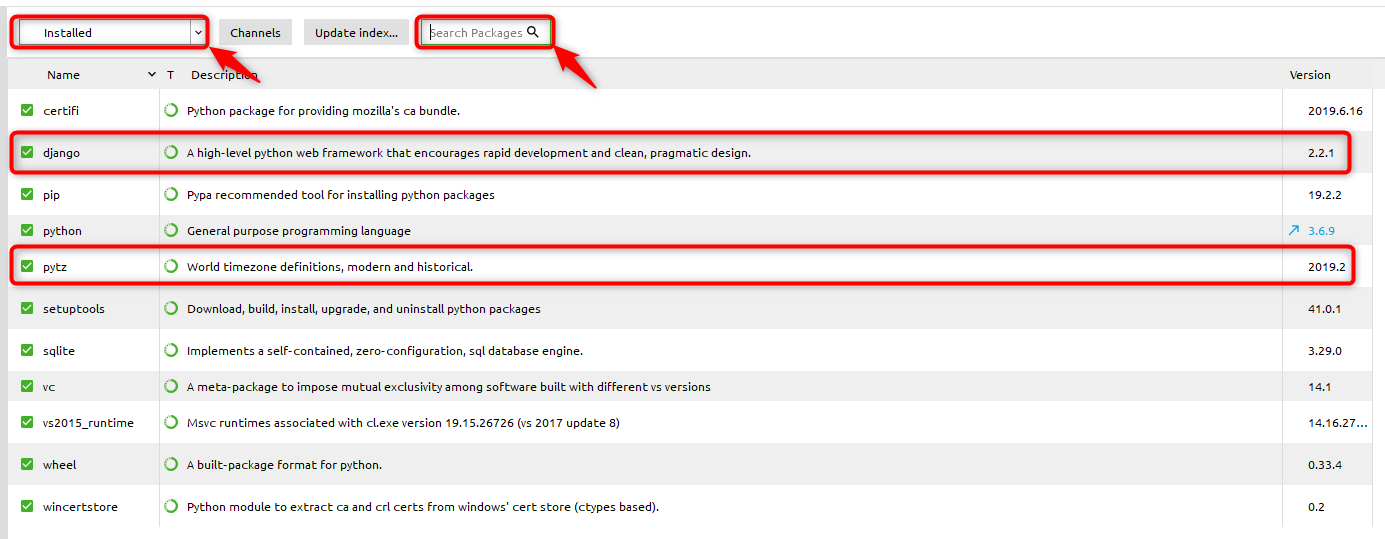Select the wheel package row name
Screen dimensions: 1385x539
coord(60,465)
